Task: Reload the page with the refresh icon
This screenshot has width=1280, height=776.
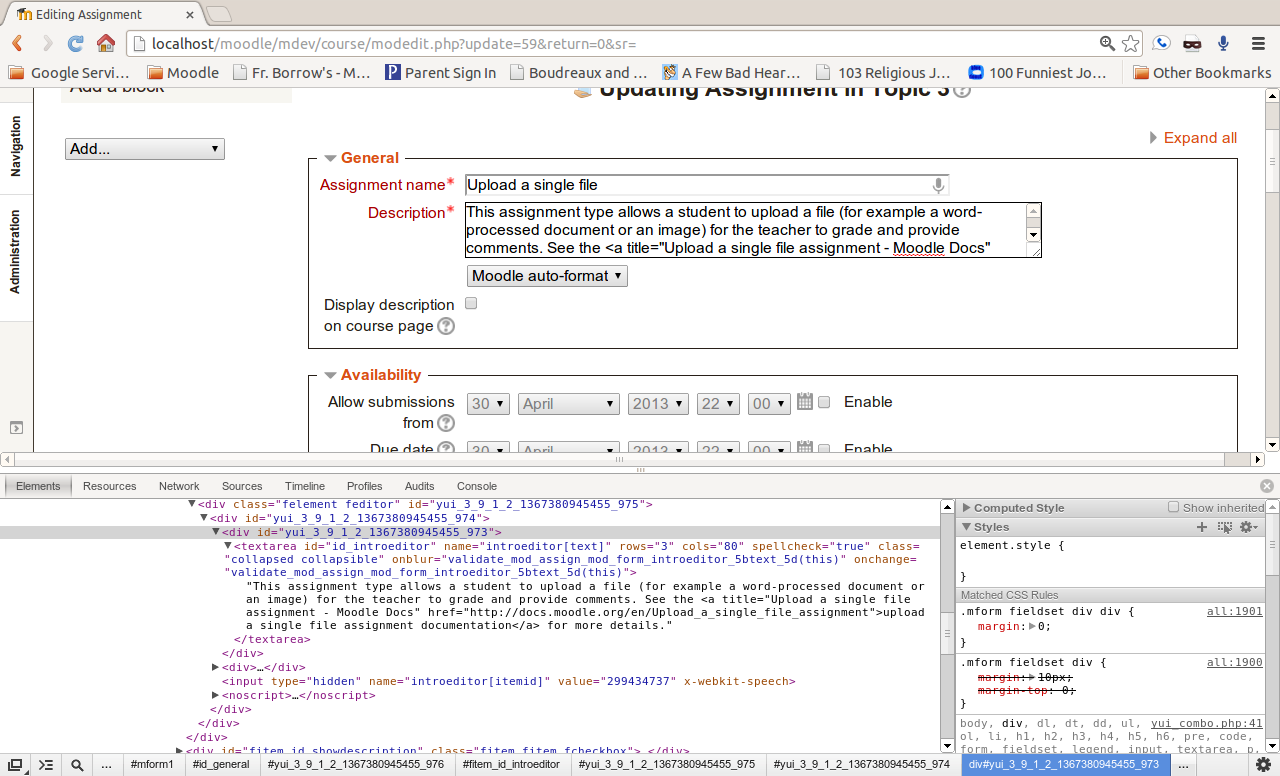Action: tap(75, 43)
